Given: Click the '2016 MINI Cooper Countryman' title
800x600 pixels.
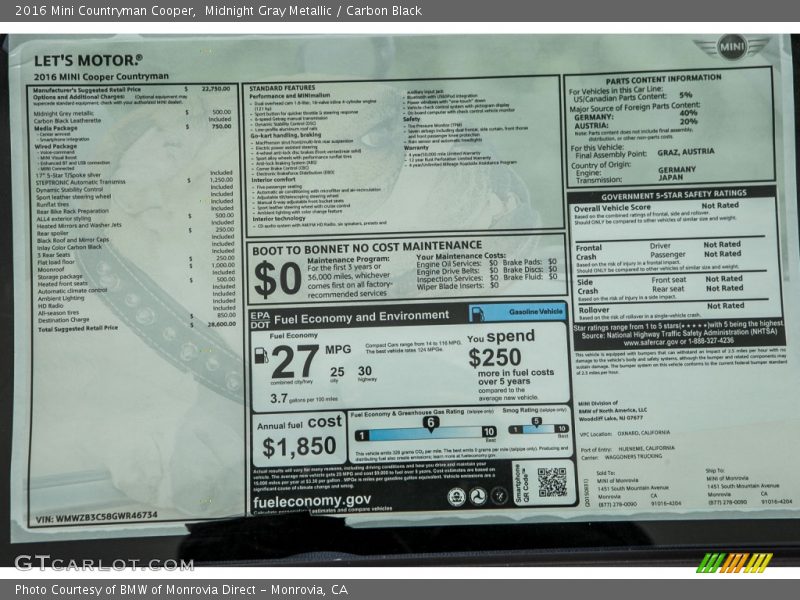Looking at the screenshot, I should coord(101,77).
